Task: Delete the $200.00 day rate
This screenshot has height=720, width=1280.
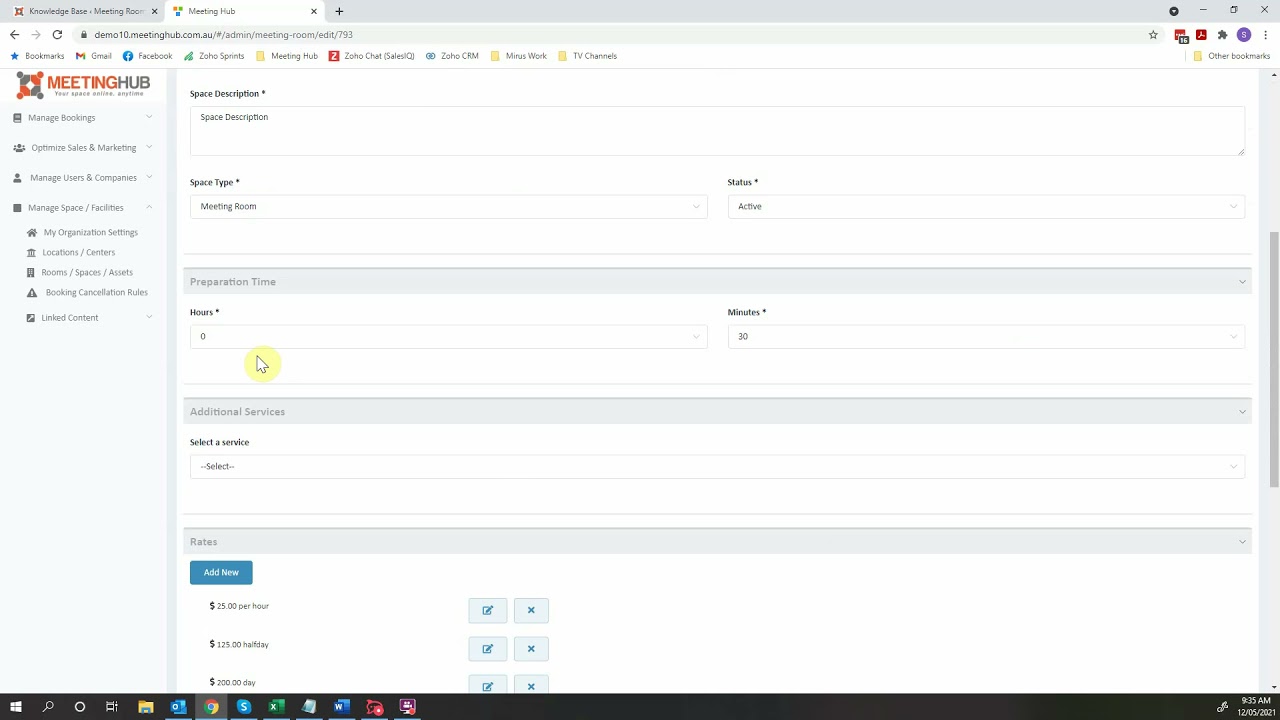Action: [531, 686]
